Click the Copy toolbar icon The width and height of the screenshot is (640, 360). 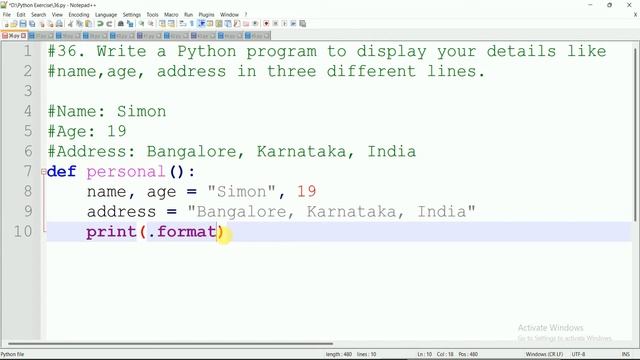79,24
